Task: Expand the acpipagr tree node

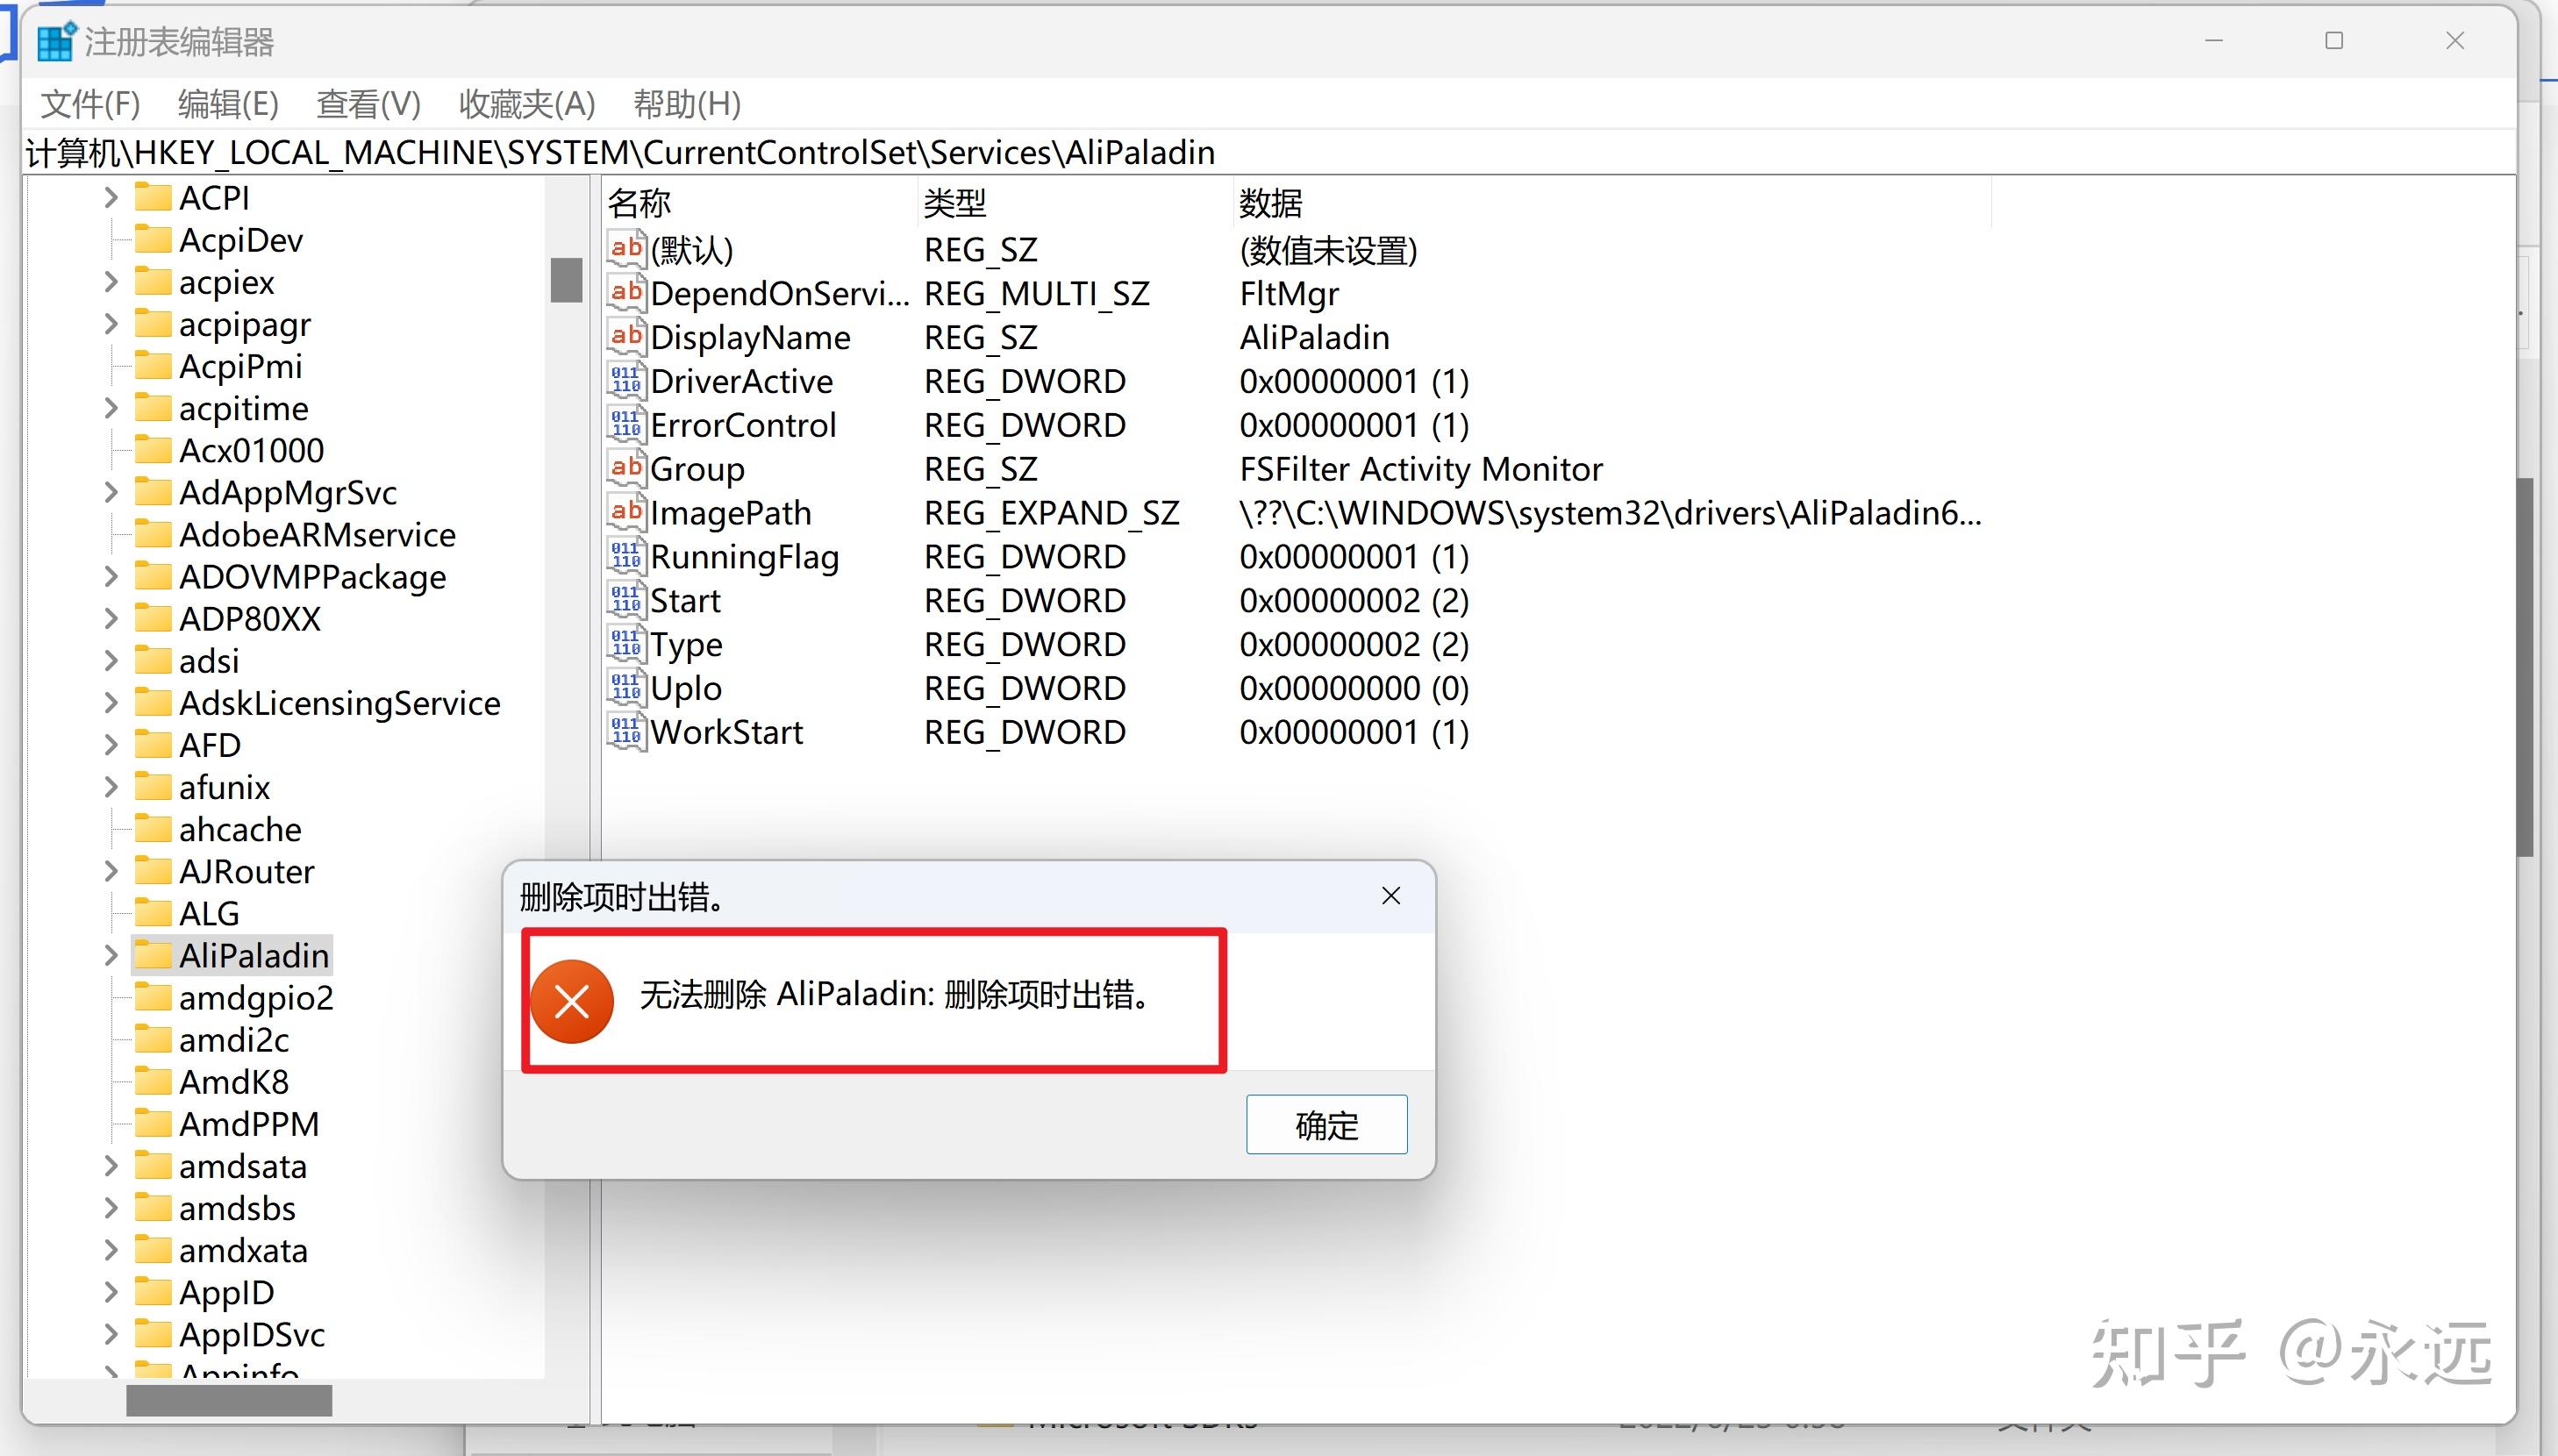Action: point(111,324)
